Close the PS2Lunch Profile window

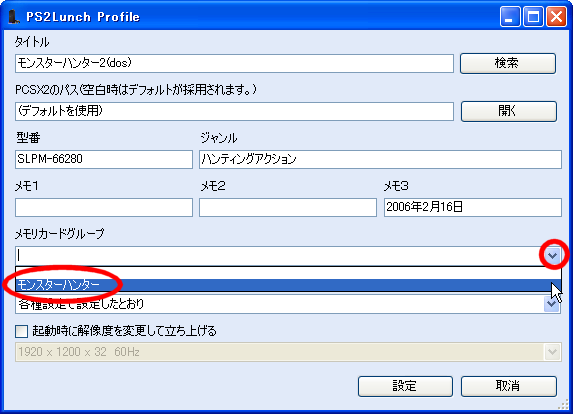coord(557,17)
